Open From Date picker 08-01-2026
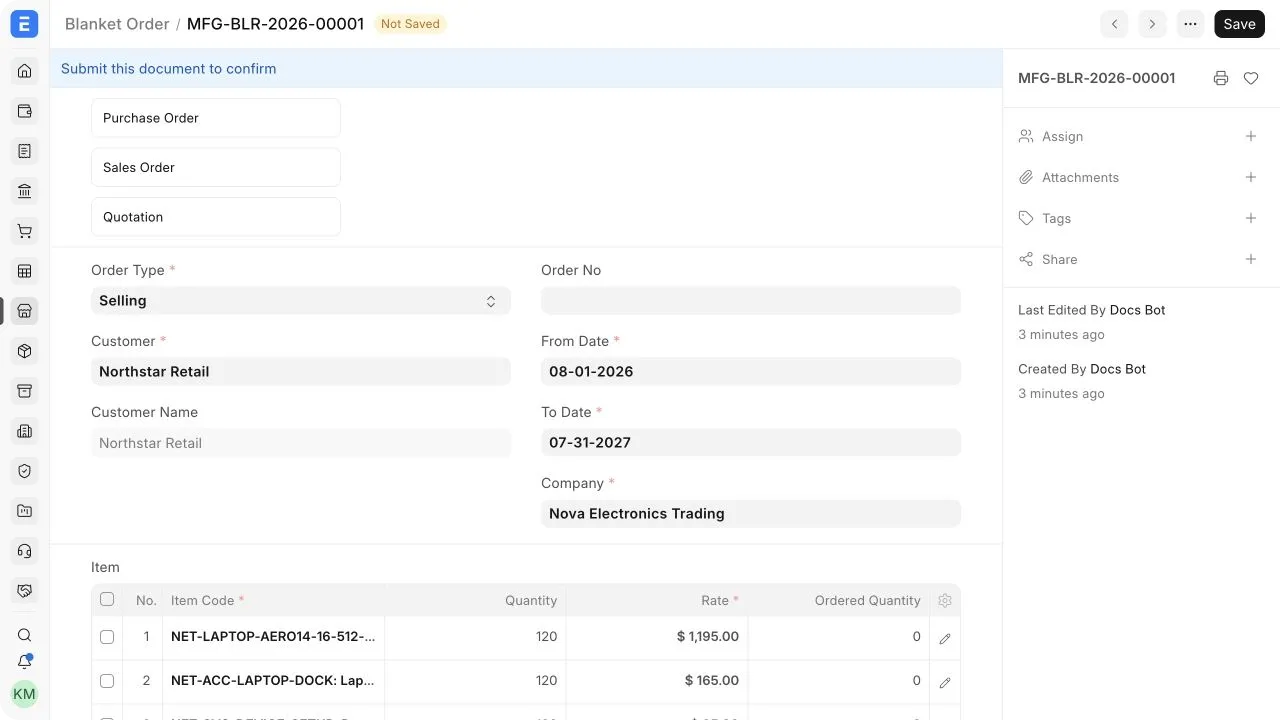Viewport: 1280px width, 720px height. (x=751, y=372)
